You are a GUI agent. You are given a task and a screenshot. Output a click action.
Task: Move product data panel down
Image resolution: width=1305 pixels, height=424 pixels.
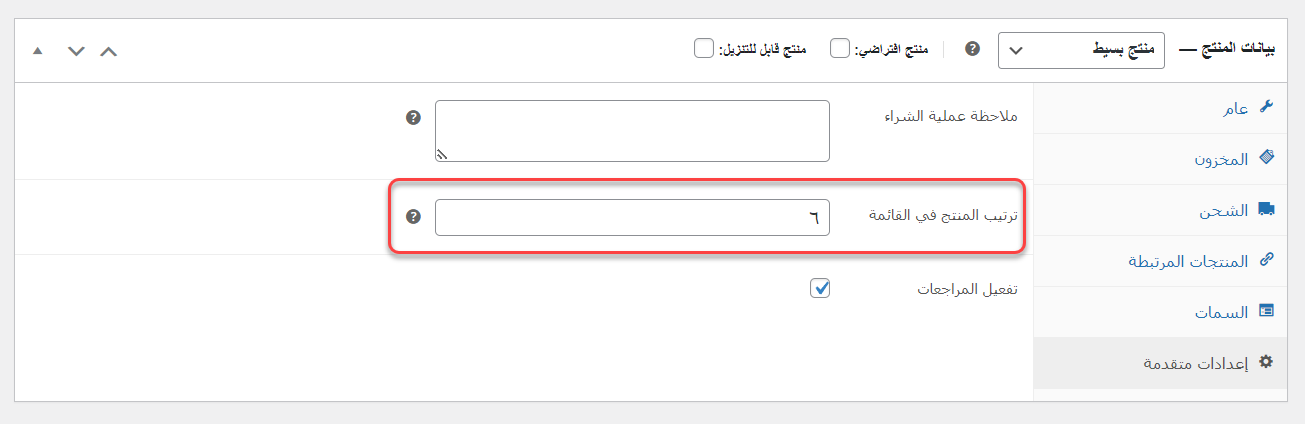coord(76,50)
